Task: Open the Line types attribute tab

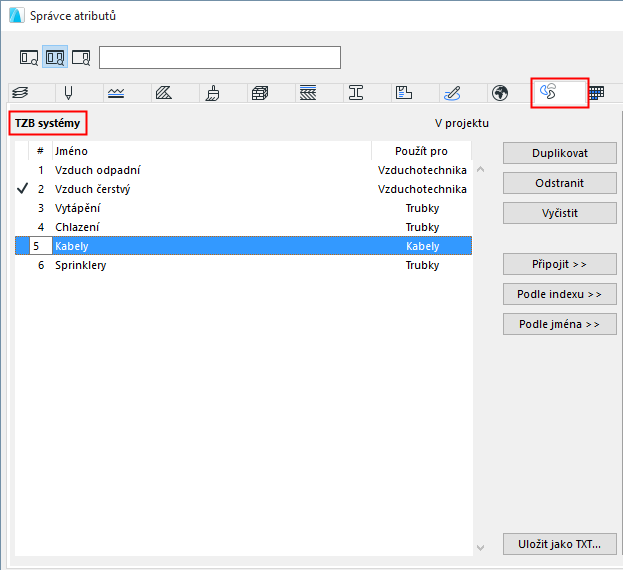Action: pos(116,93)
